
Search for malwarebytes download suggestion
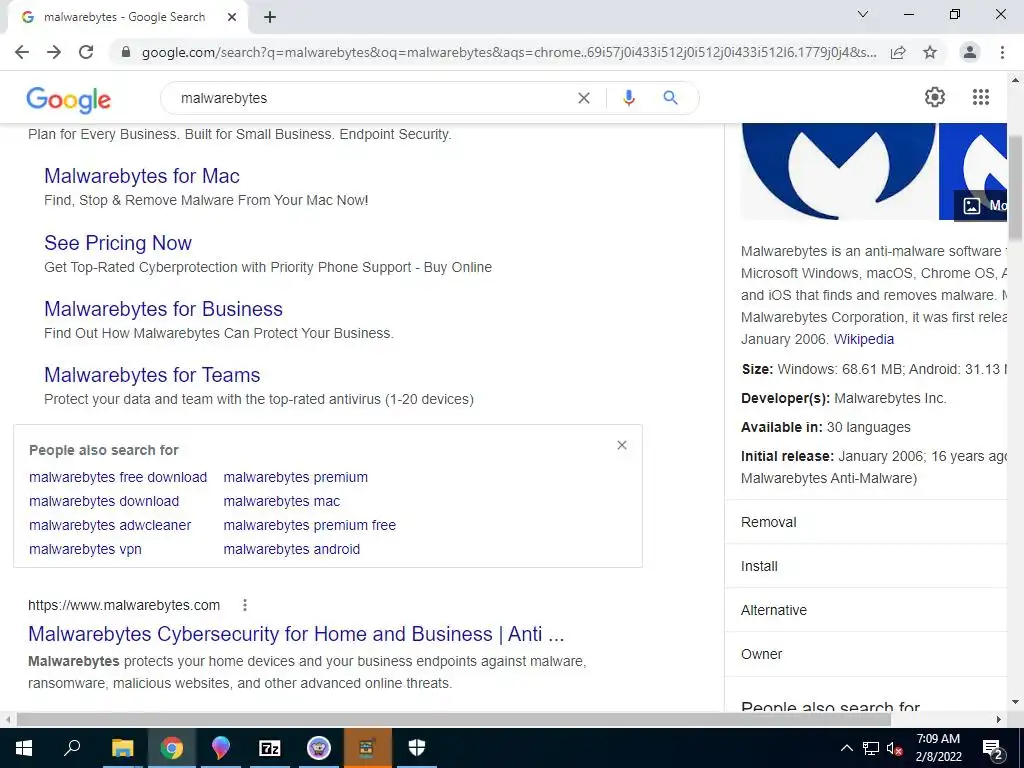104,501
